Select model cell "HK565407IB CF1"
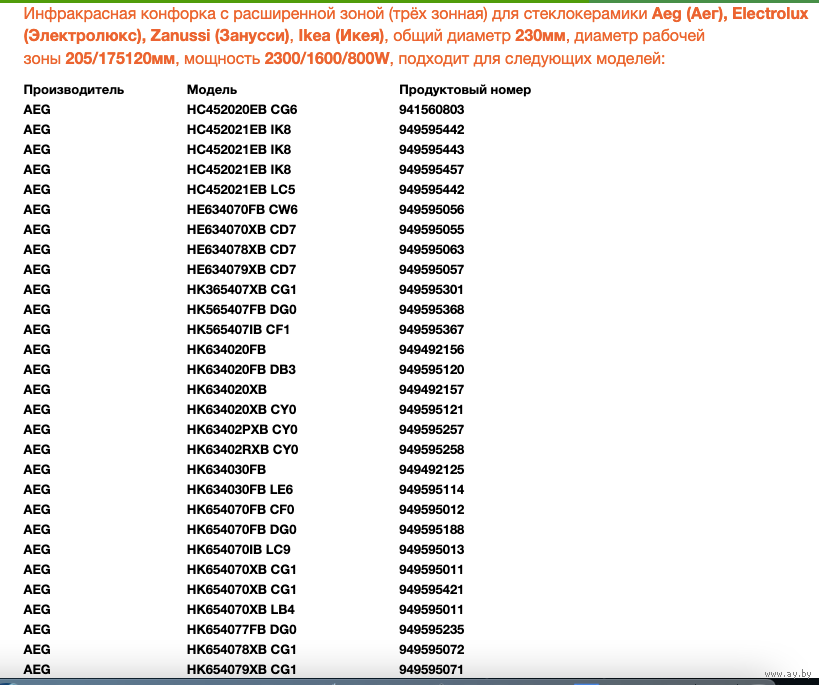This screenshot has height=685, width=819. 238,330
